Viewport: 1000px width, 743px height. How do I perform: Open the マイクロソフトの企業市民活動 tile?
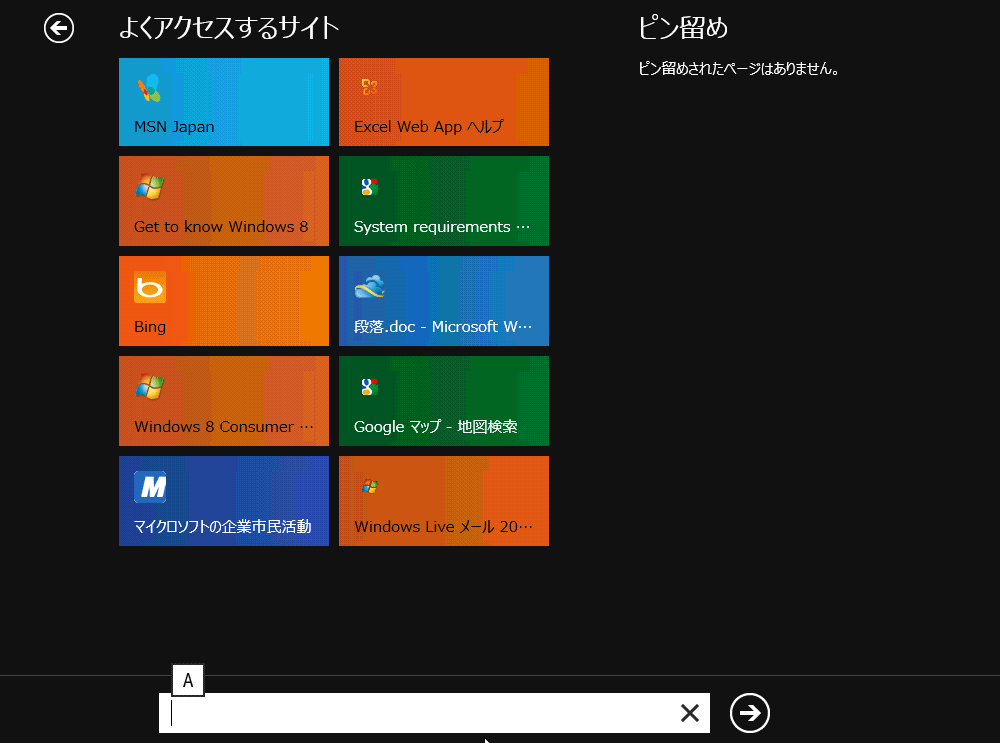224,501
